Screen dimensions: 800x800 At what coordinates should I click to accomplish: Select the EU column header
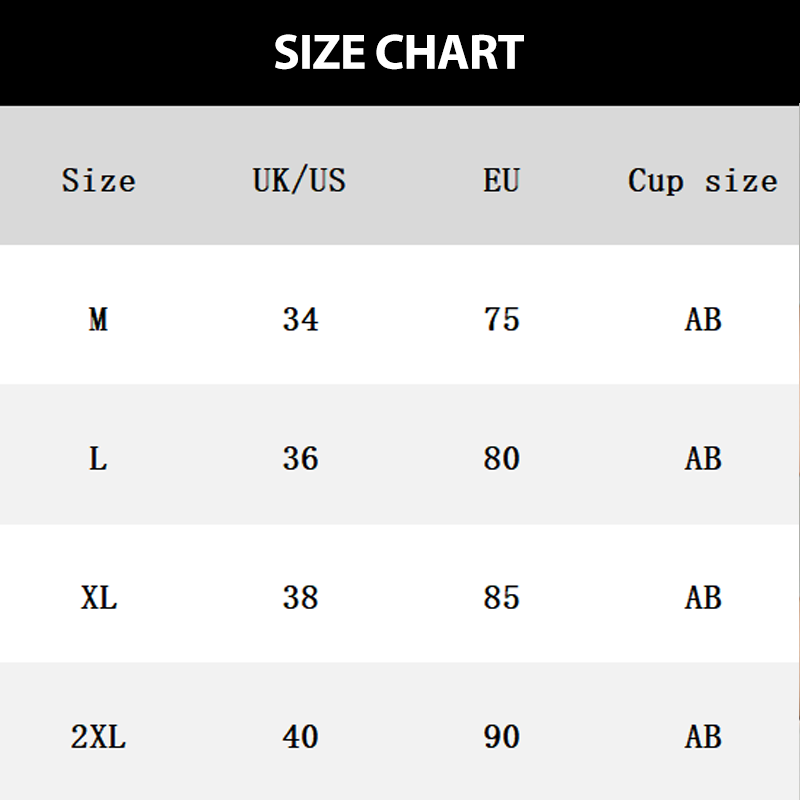point(501,181)
